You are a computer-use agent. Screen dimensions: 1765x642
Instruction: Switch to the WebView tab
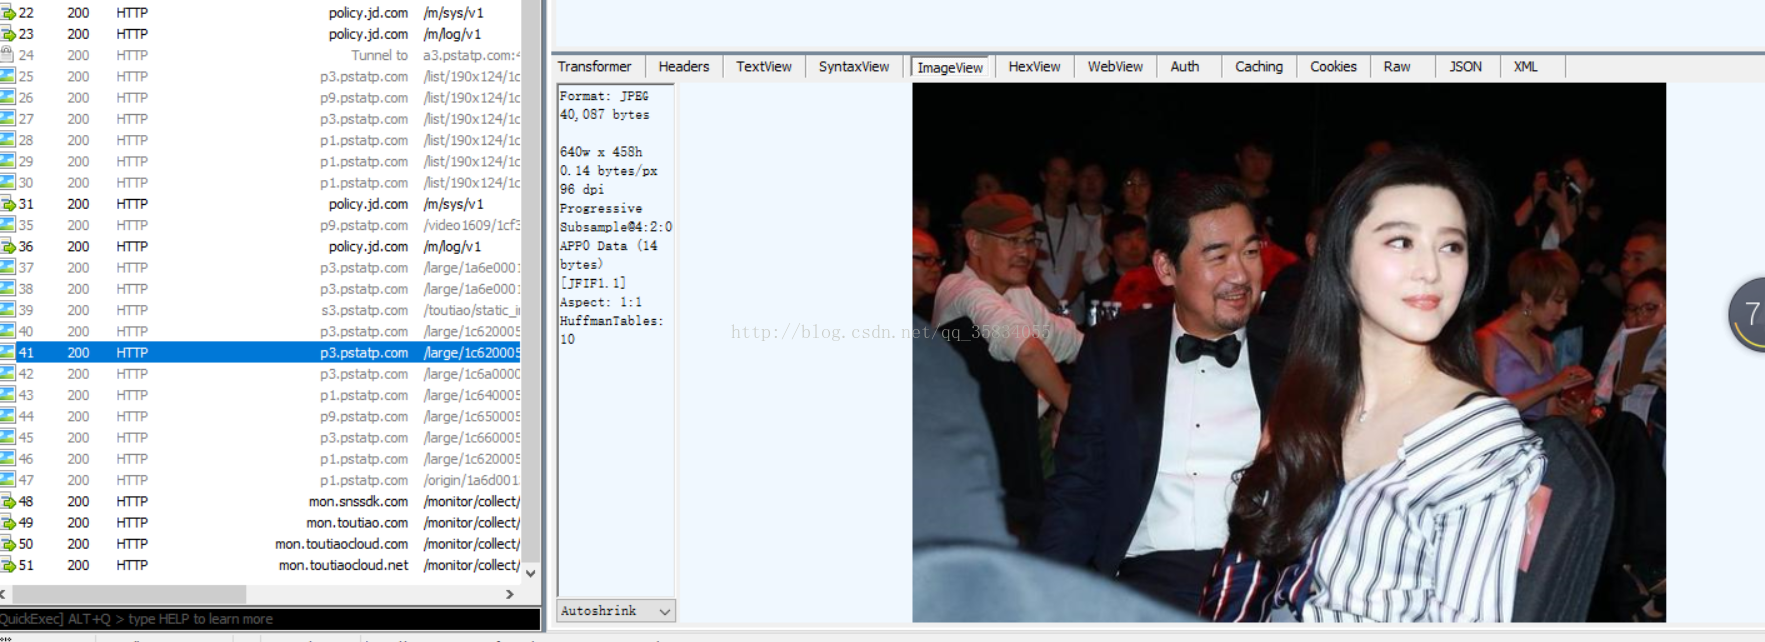pyautogui.click(x=1116, y=67)
